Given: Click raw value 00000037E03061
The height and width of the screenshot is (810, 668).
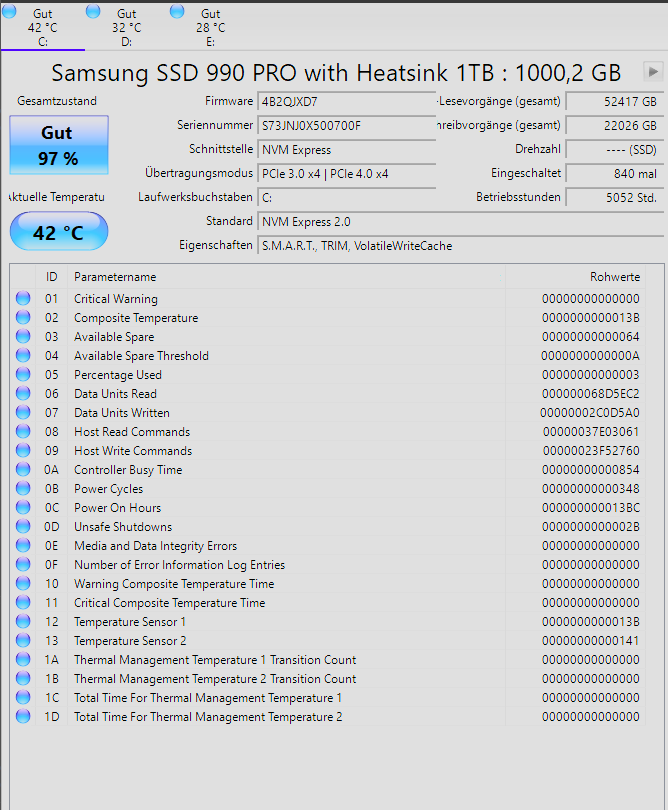Looking at the screenshot, I should (x=591, y=432).
